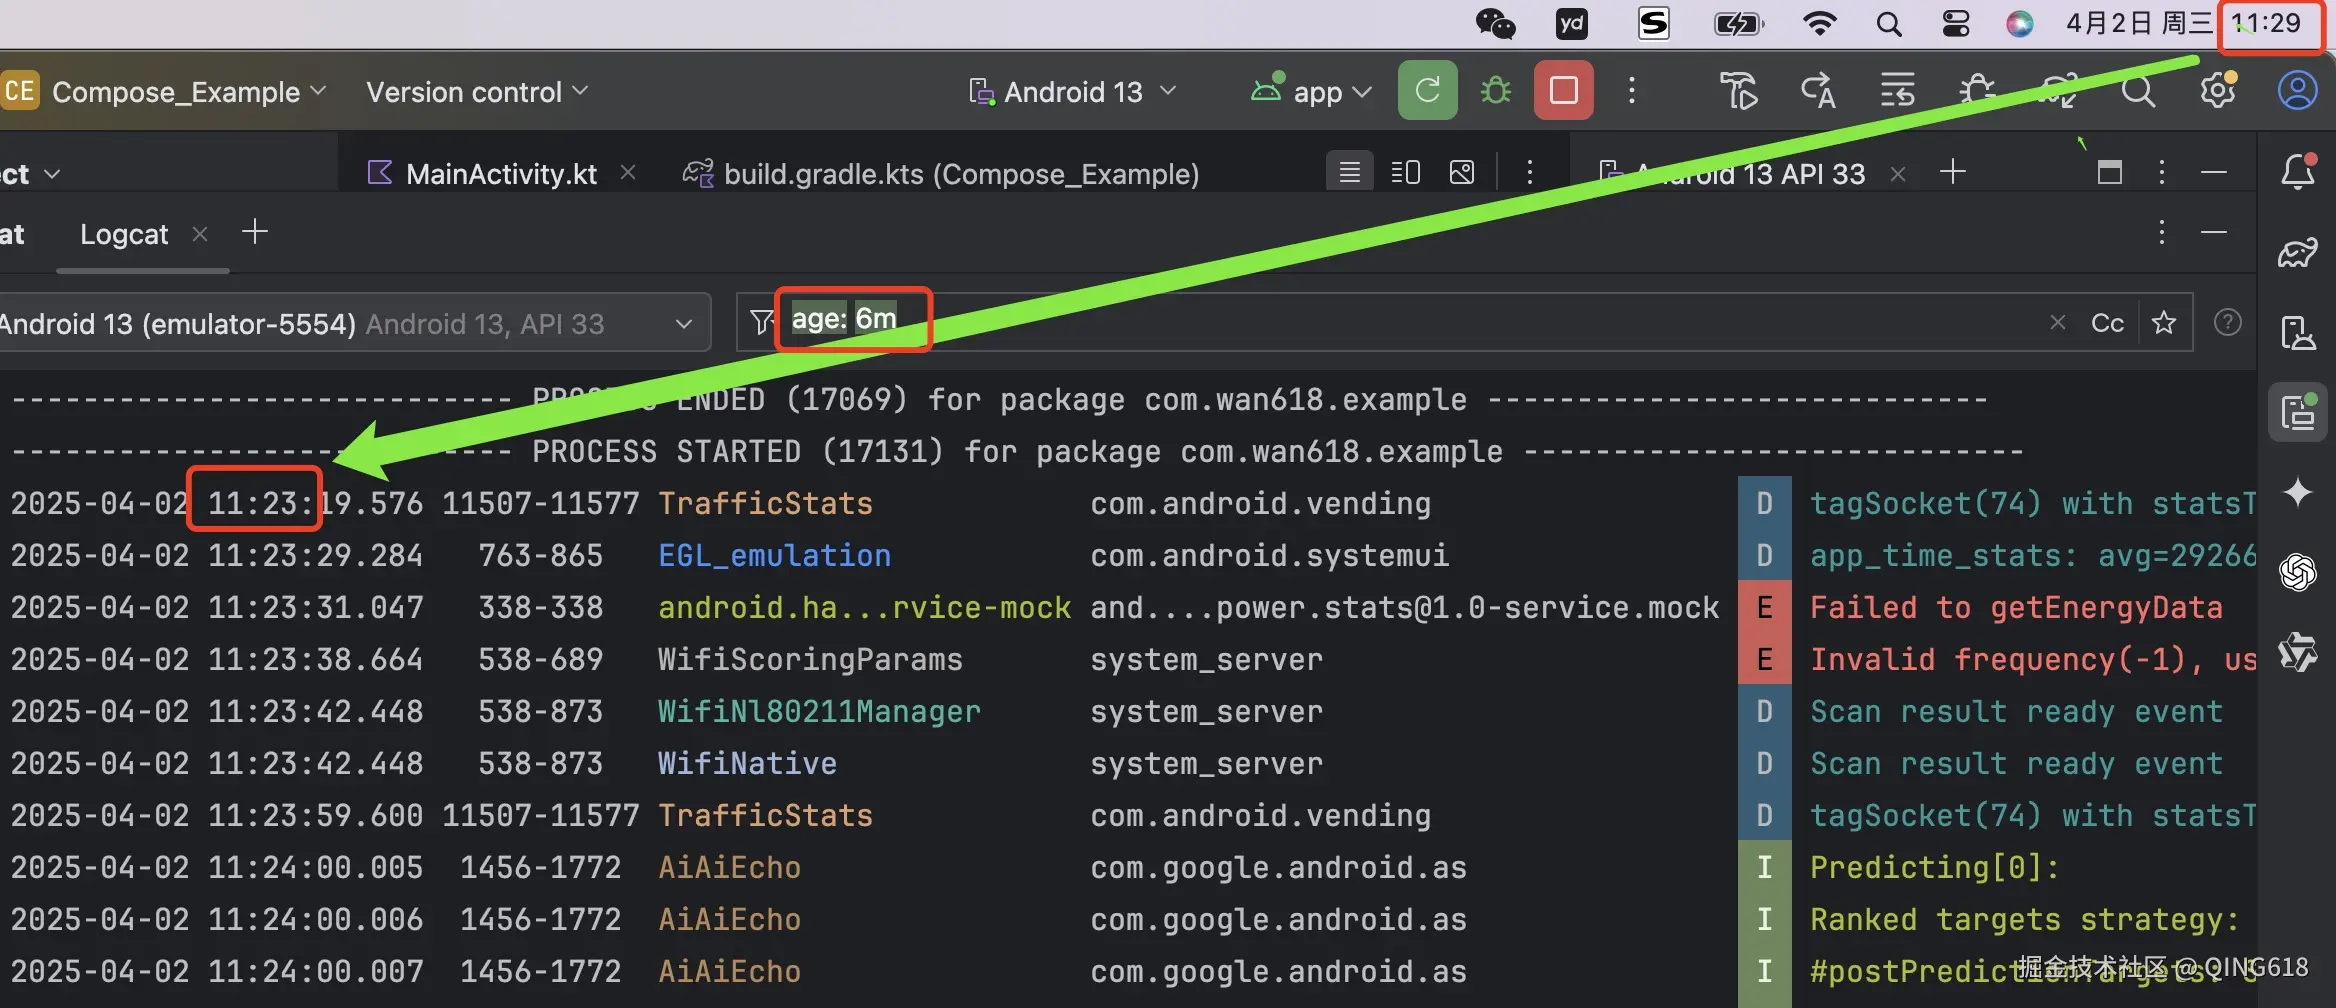Open the Android 13 emulator-5554 device selector
2336x1008 pixels.
[350, 323]
